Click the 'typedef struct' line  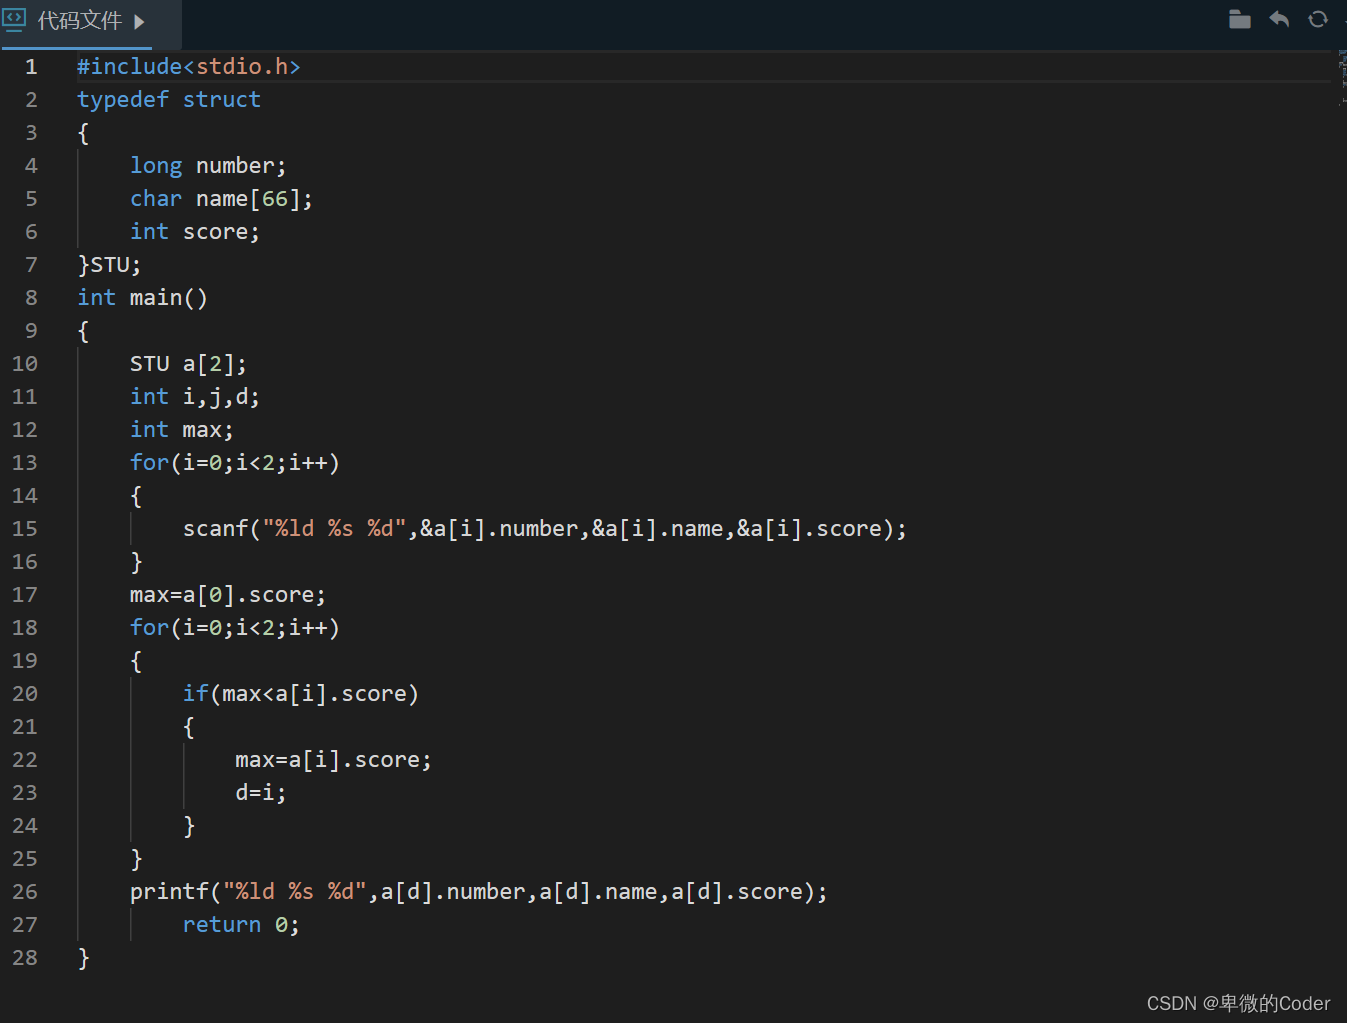pyautogui.click(x=169, y=99)
